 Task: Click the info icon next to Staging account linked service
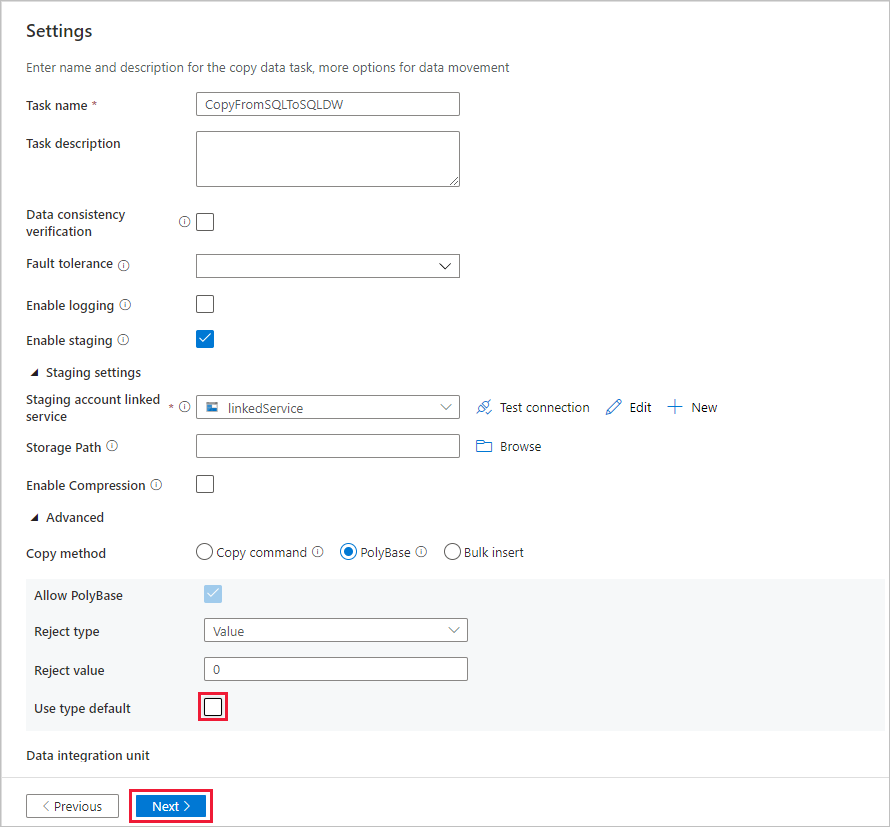pyautogui.click(x=186, y=407)
